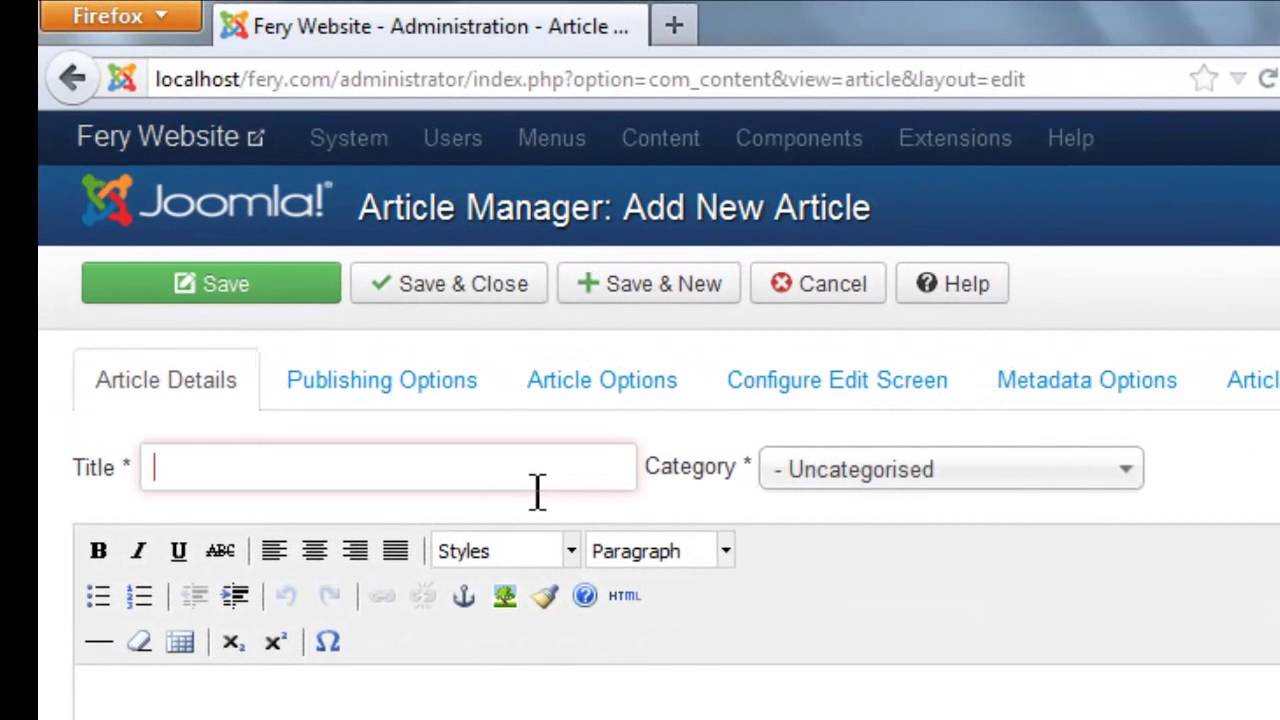The image size is (1280, 720).
Task: Open the Paragraph format dropdown
Action: [661, 551]
